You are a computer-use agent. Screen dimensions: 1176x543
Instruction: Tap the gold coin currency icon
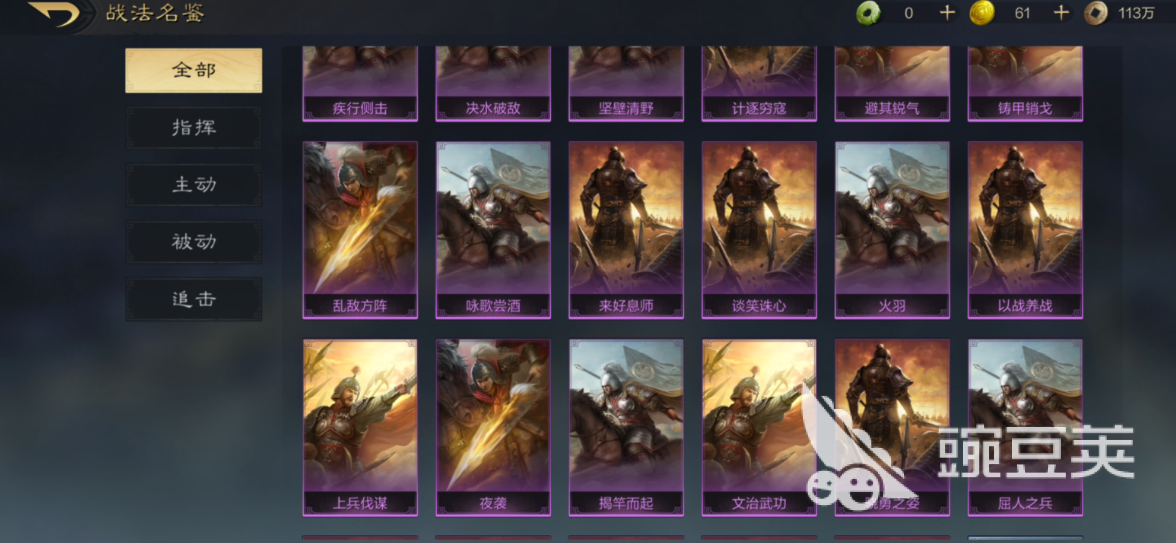click(982, 13)
